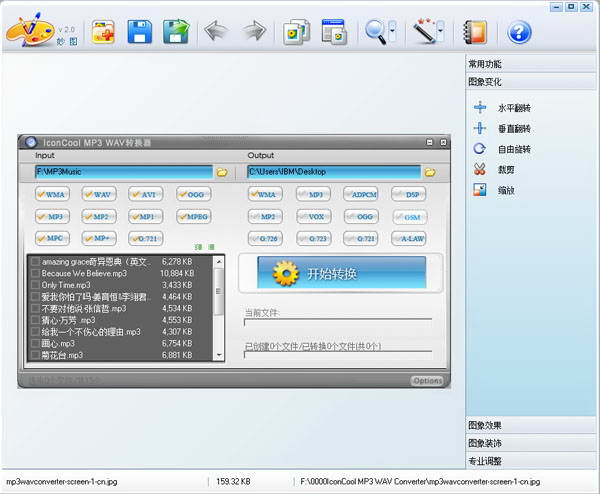Toggle the Input WAV format checkbox
The height and width of the screenshot is (494, 600).
click(99, 194)
